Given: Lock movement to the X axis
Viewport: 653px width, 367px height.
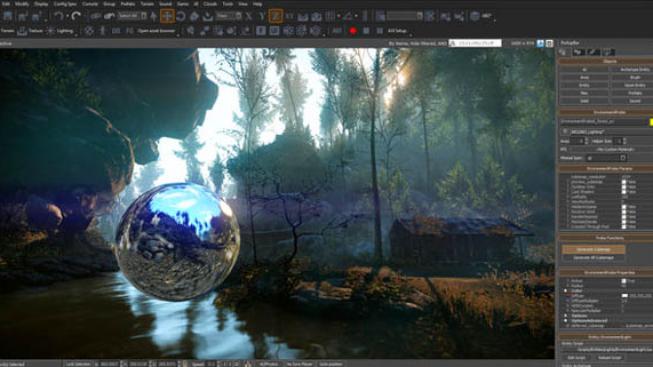Looking at the screenshot, I should click(x=249, y=16).
